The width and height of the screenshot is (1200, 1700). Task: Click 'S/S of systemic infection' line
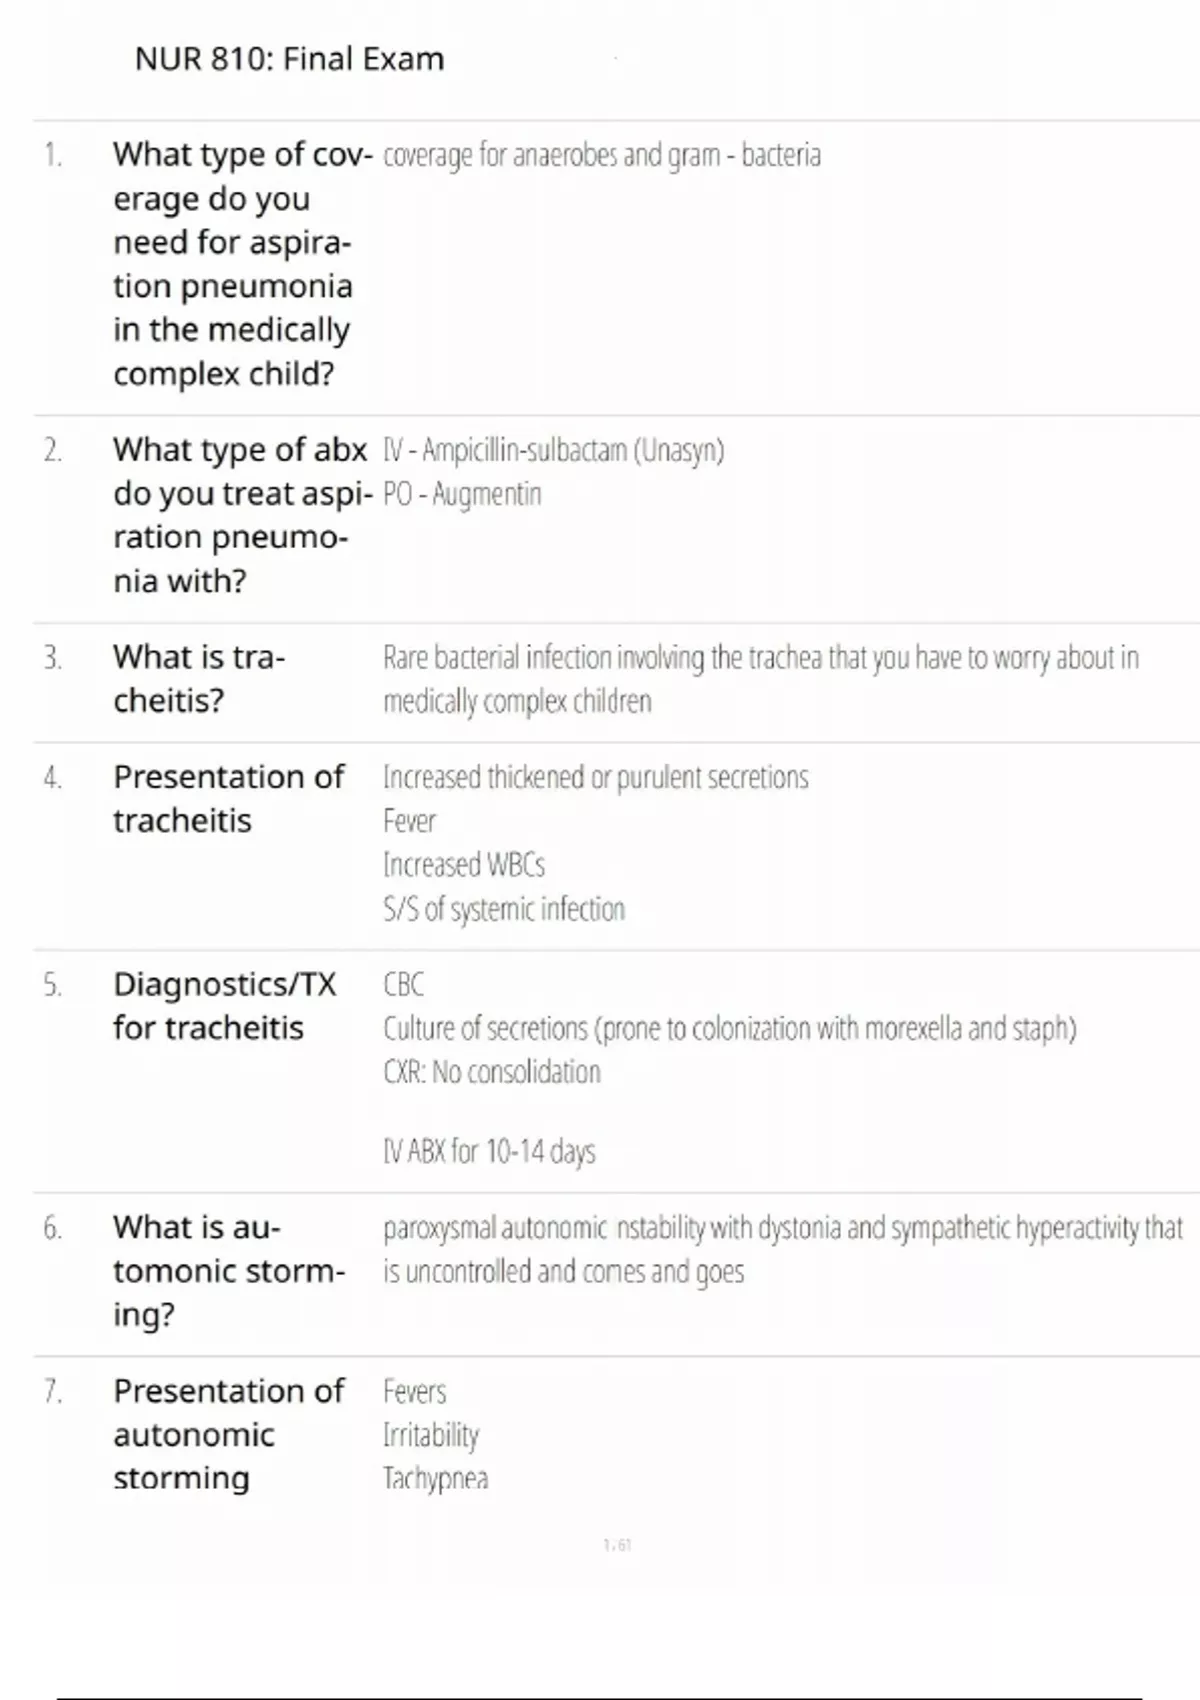coord(504,908)
